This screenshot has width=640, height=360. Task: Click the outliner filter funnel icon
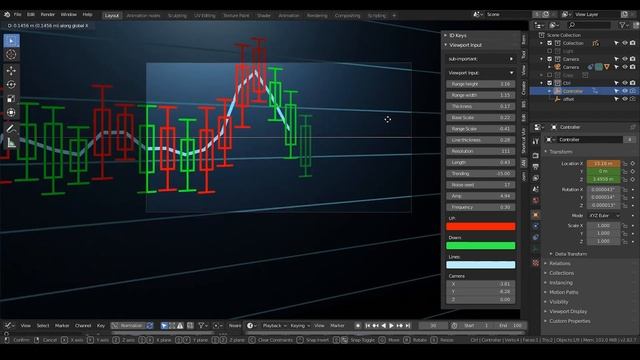point(622,25)
